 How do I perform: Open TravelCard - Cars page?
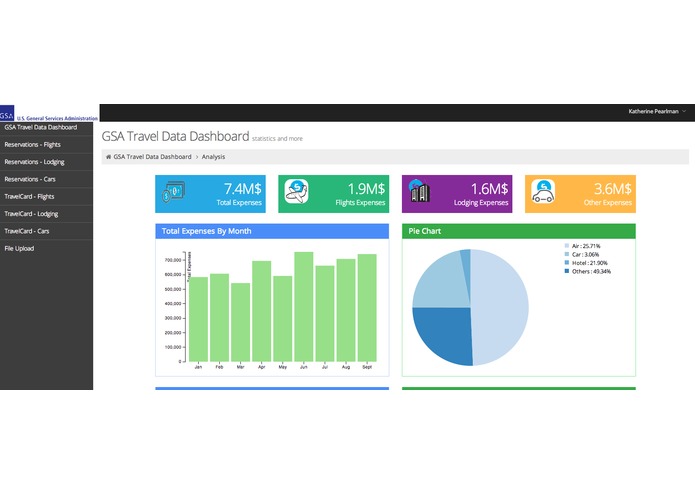pos(47,231)
